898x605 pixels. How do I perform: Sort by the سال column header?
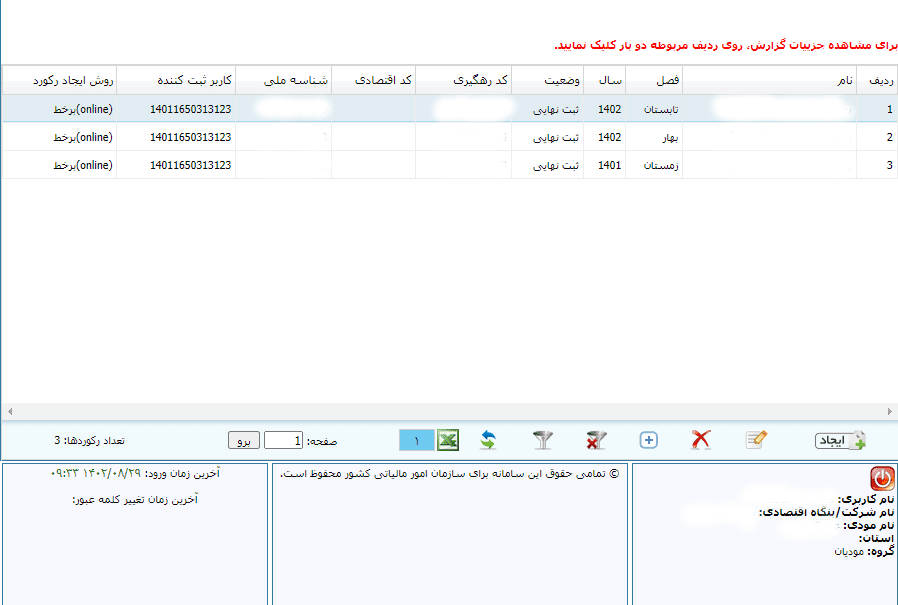click(x=610, y=80)
